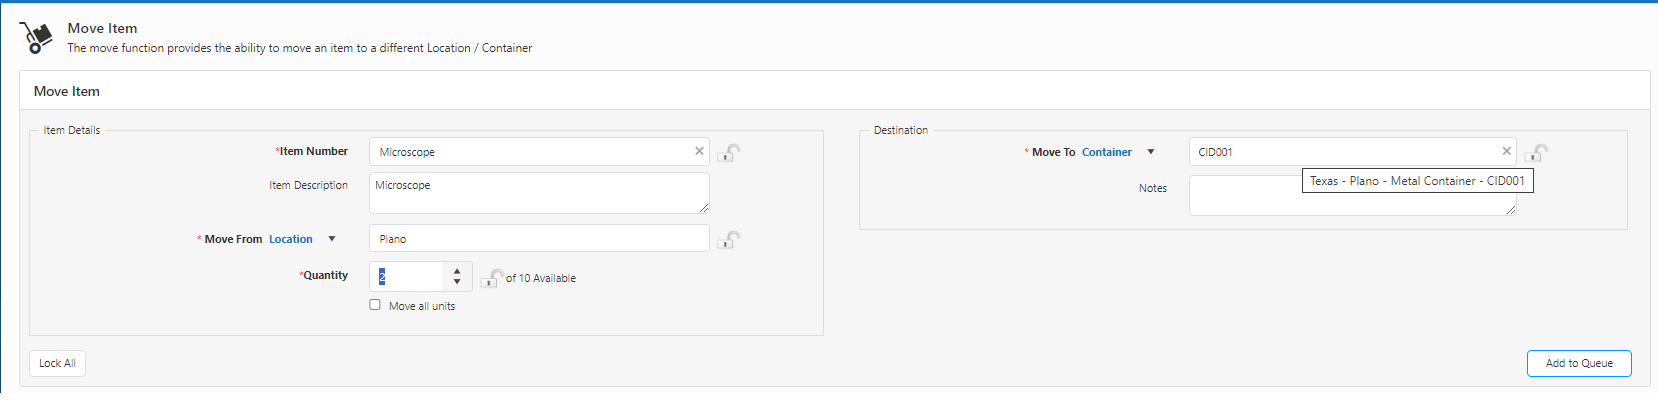This screenshot has height=400, width=1658.
Task: Expand the Move To type dropdown arrow
Action: point(1150,152)
